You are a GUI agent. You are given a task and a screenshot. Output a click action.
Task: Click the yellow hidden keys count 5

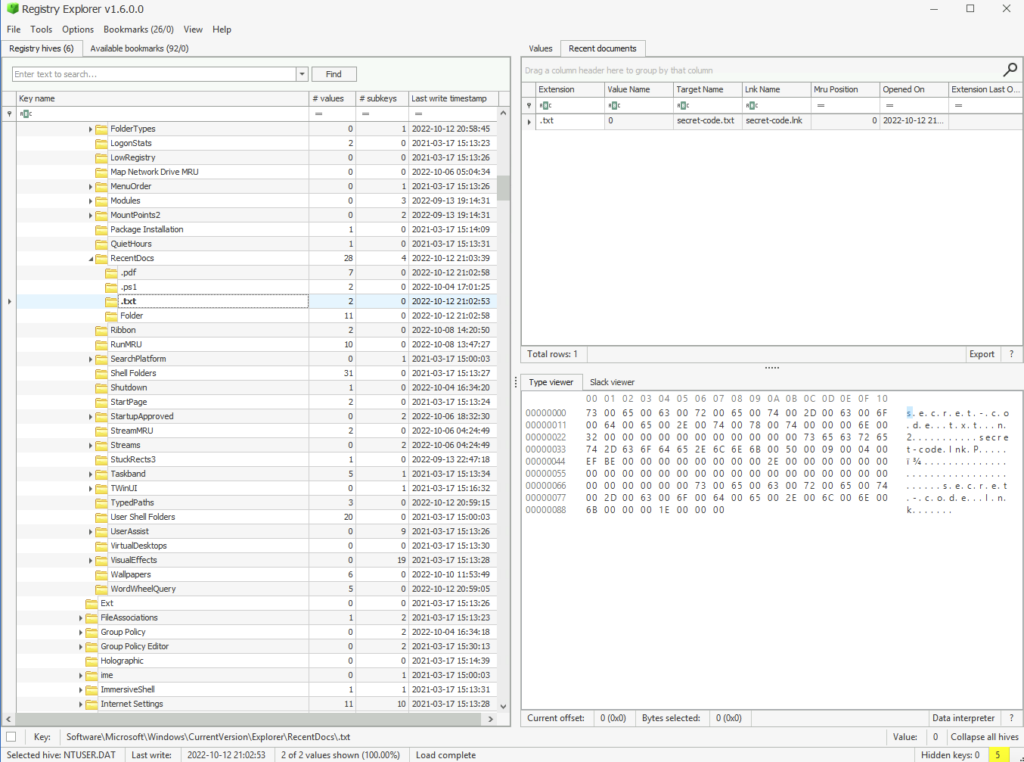[x=998, y=755]
